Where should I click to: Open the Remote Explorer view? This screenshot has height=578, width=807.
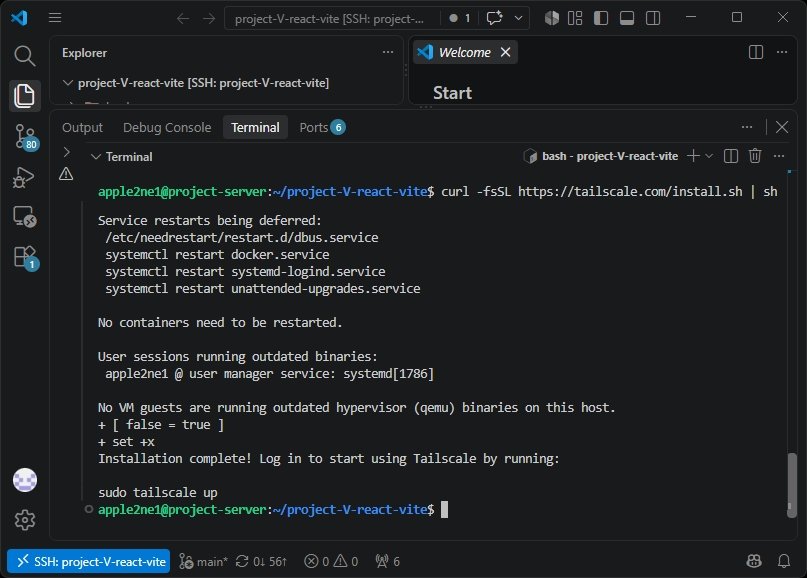[x=24, y=217]
